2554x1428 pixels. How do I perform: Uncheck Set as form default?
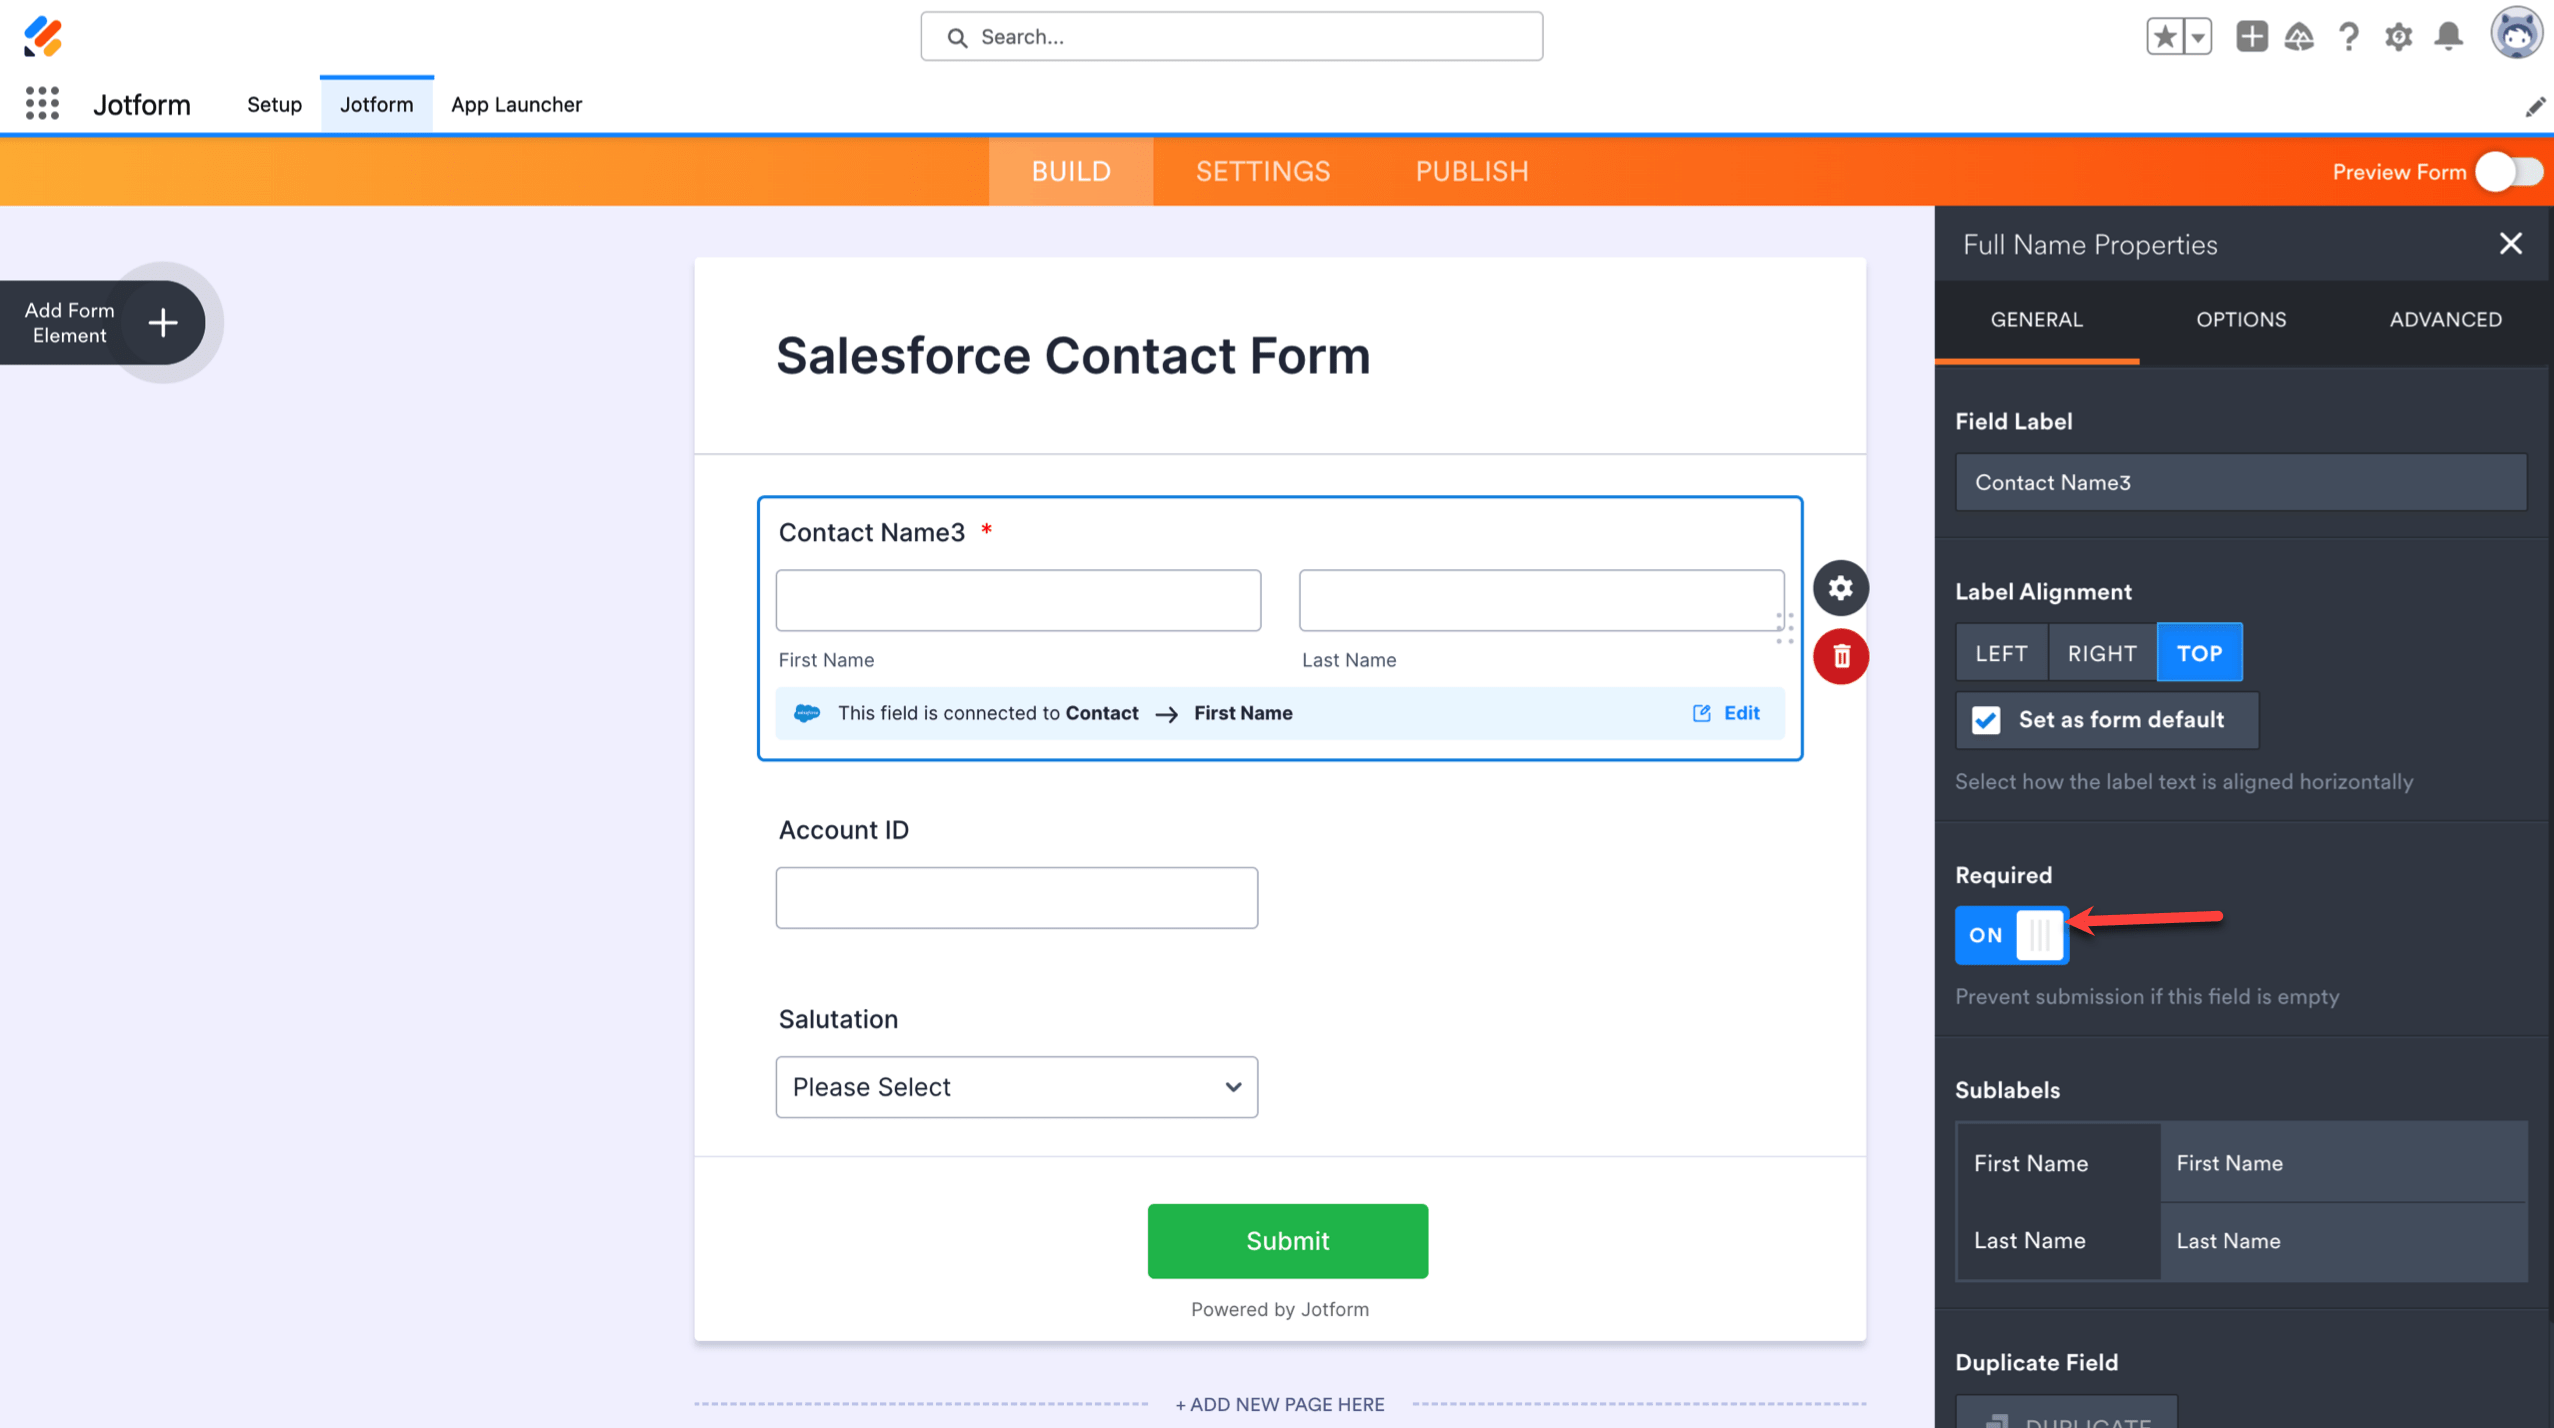click(x=1986, y=720)
